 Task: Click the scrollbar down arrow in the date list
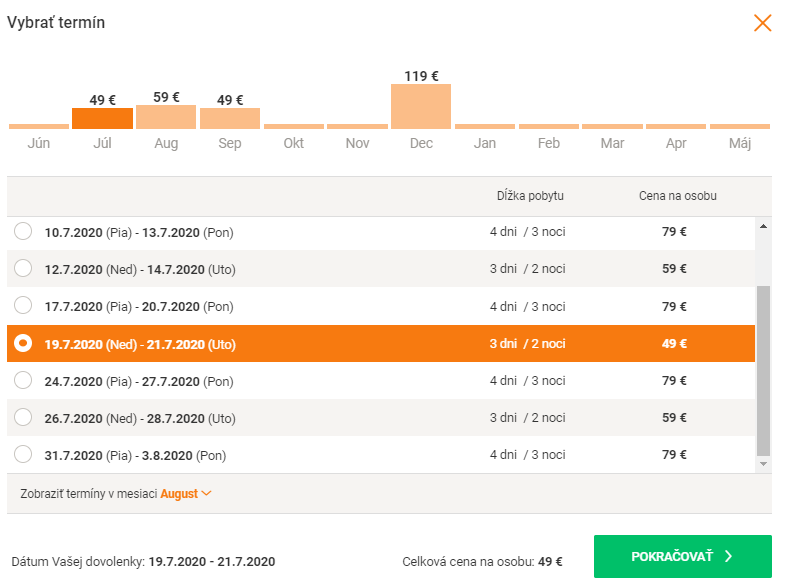click(x=763, y=464)
